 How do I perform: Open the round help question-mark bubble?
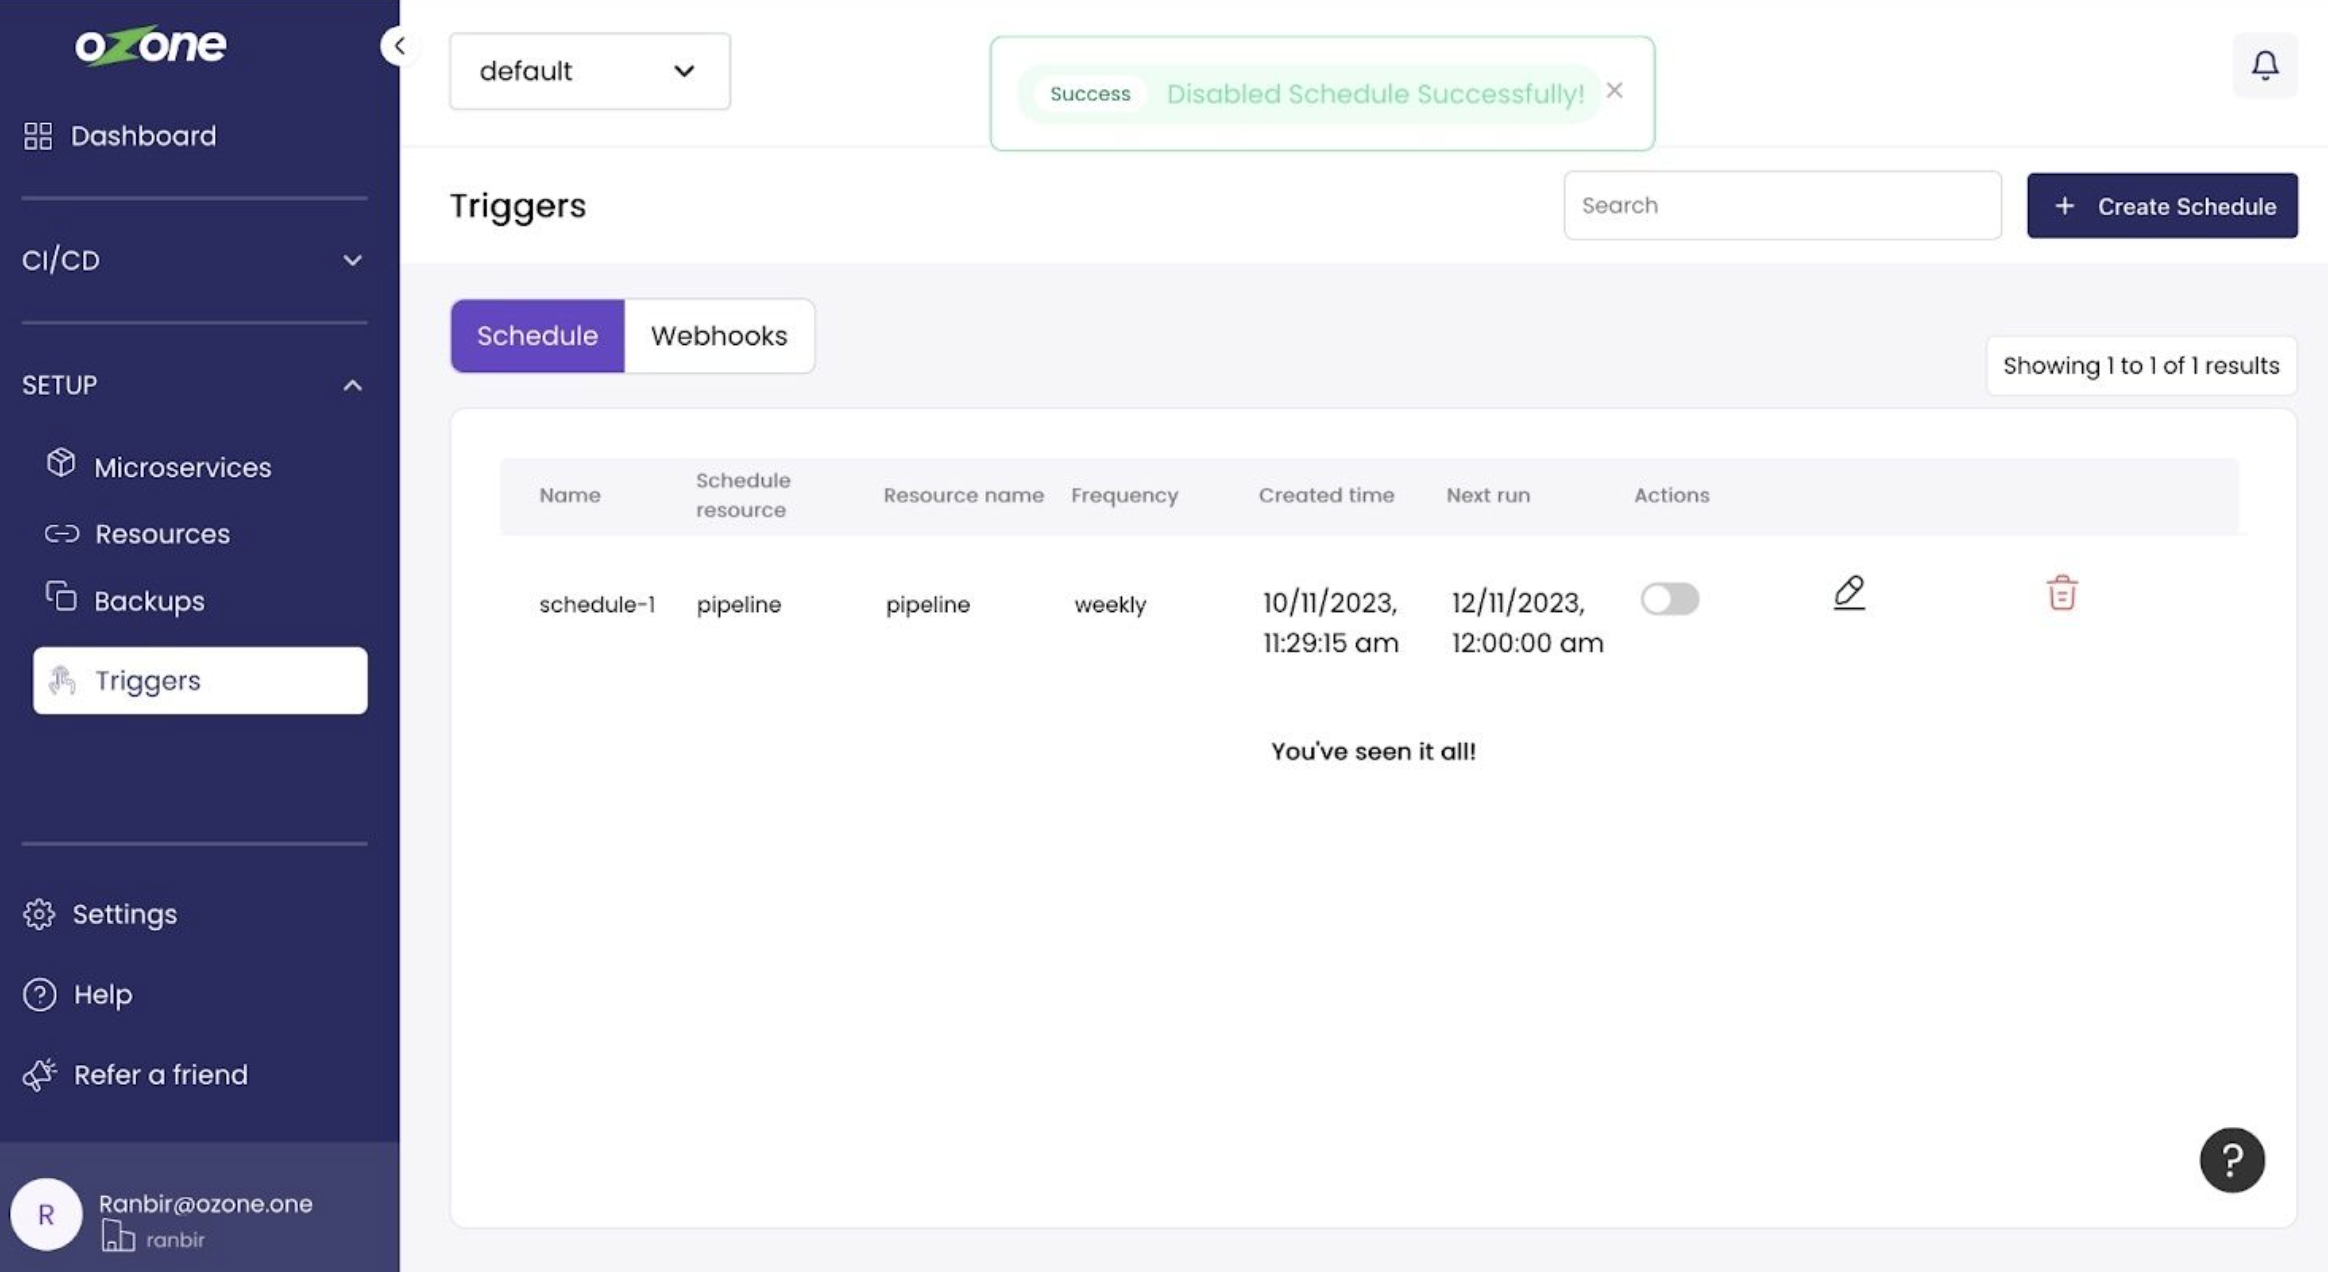click(x=2231, y=1159)
